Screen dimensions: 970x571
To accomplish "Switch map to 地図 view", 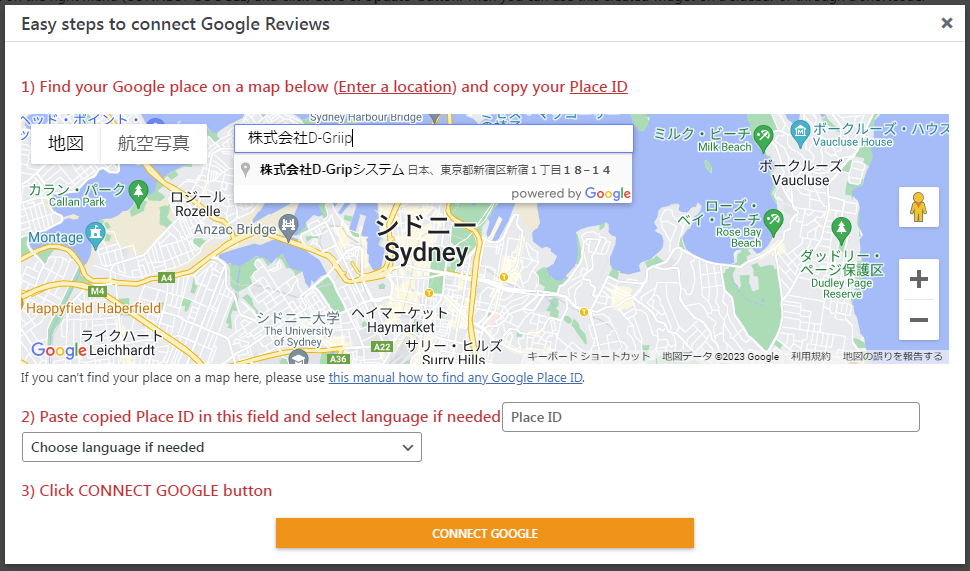I will coord(66,144).
